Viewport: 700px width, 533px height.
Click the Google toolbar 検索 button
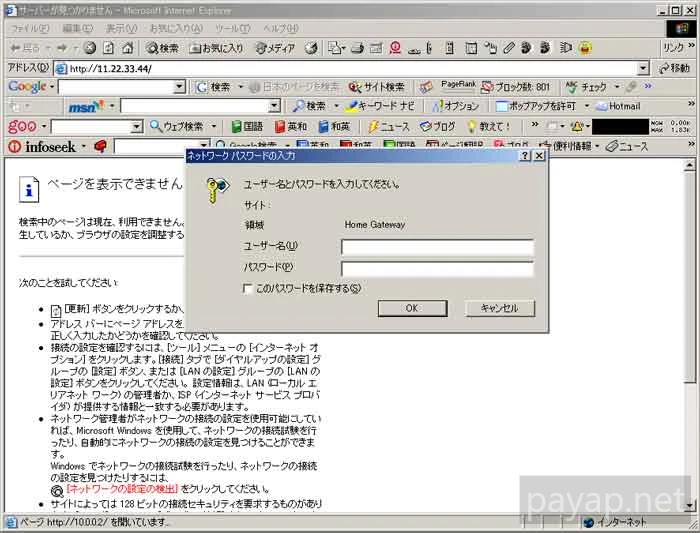coord(214,87)
